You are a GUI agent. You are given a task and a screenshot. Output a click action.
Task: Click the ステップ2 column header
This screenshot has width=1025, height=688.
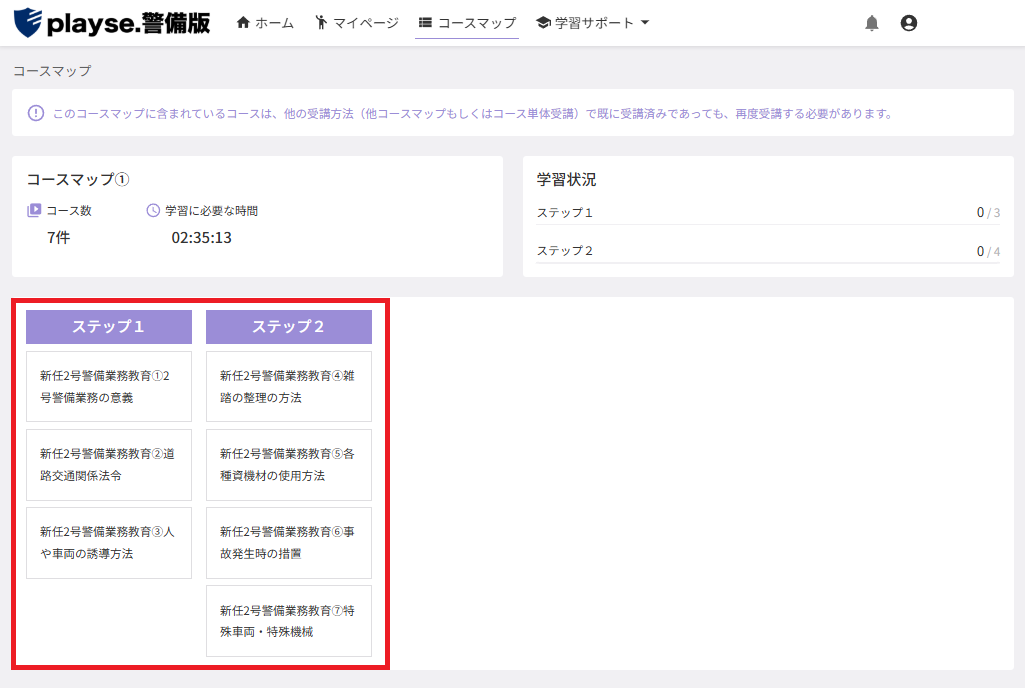pos(289,326)
